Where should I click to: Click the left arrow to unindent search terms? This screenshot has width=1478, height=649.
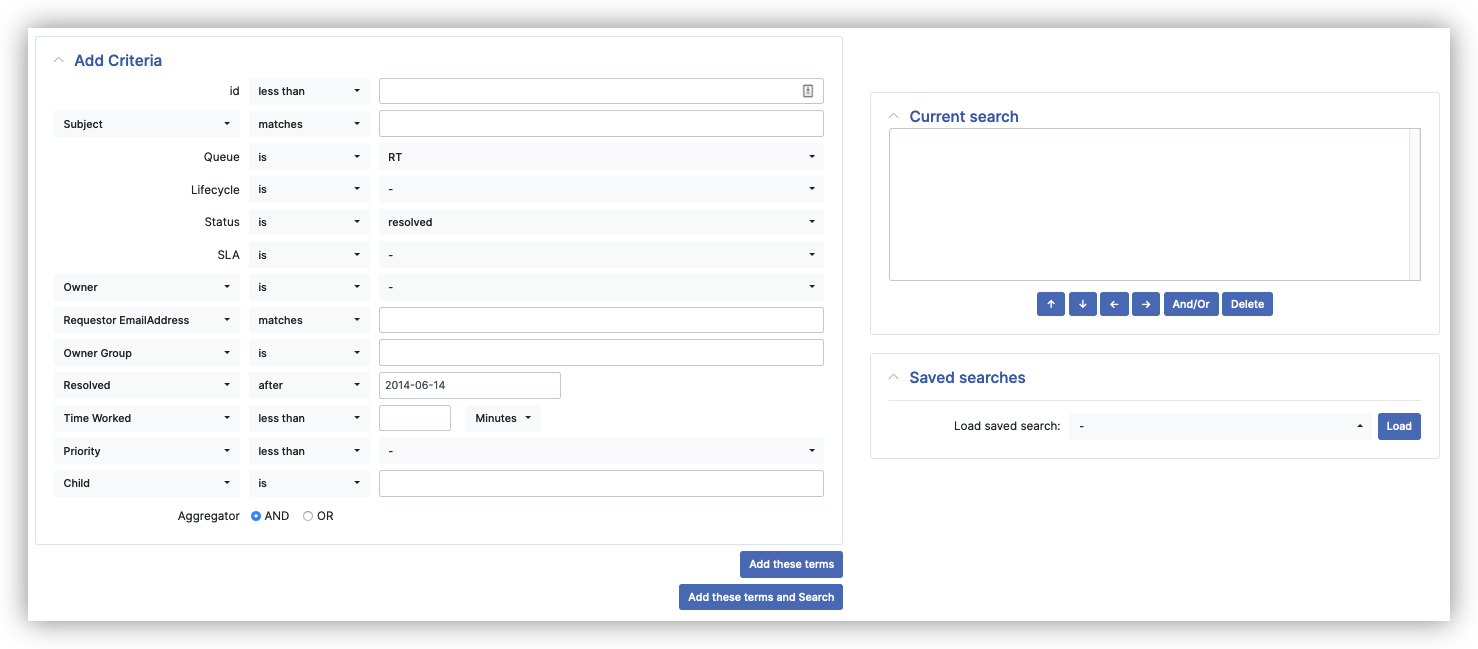(1114, 303)
